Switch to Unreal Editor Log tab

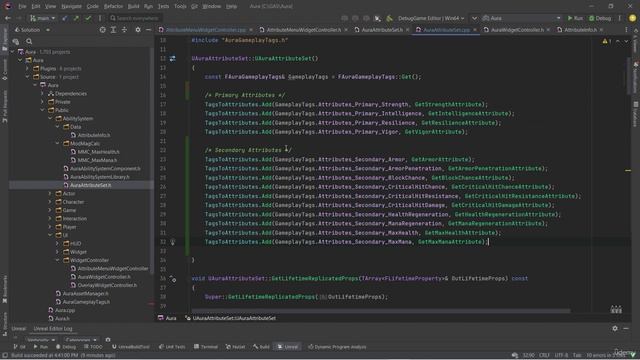click(53, 329)
